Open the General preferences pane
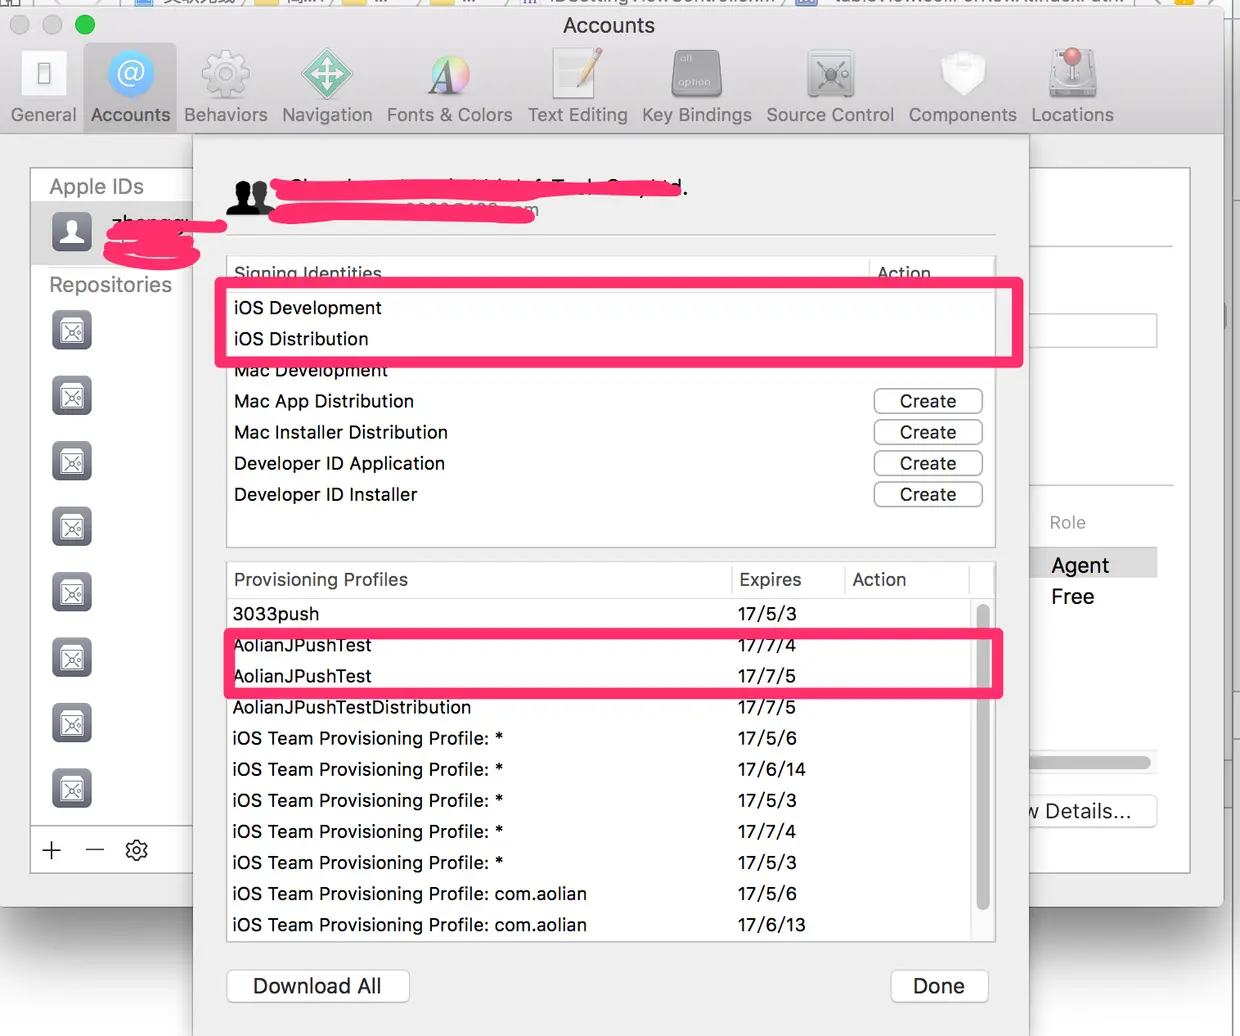Screen dimensions: 1240x1036 [43, 87]
